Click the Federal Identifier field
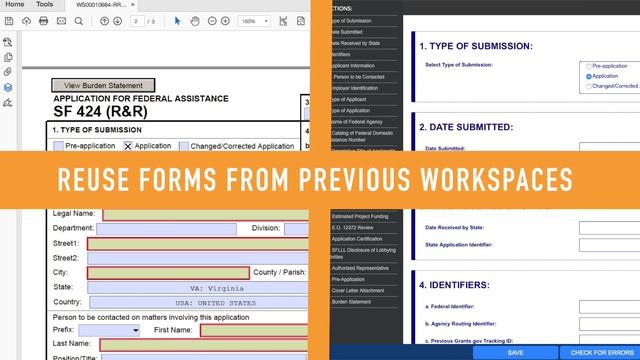Image resolution: width=640 pixels, height=360 pixels. tap(609, 307)
